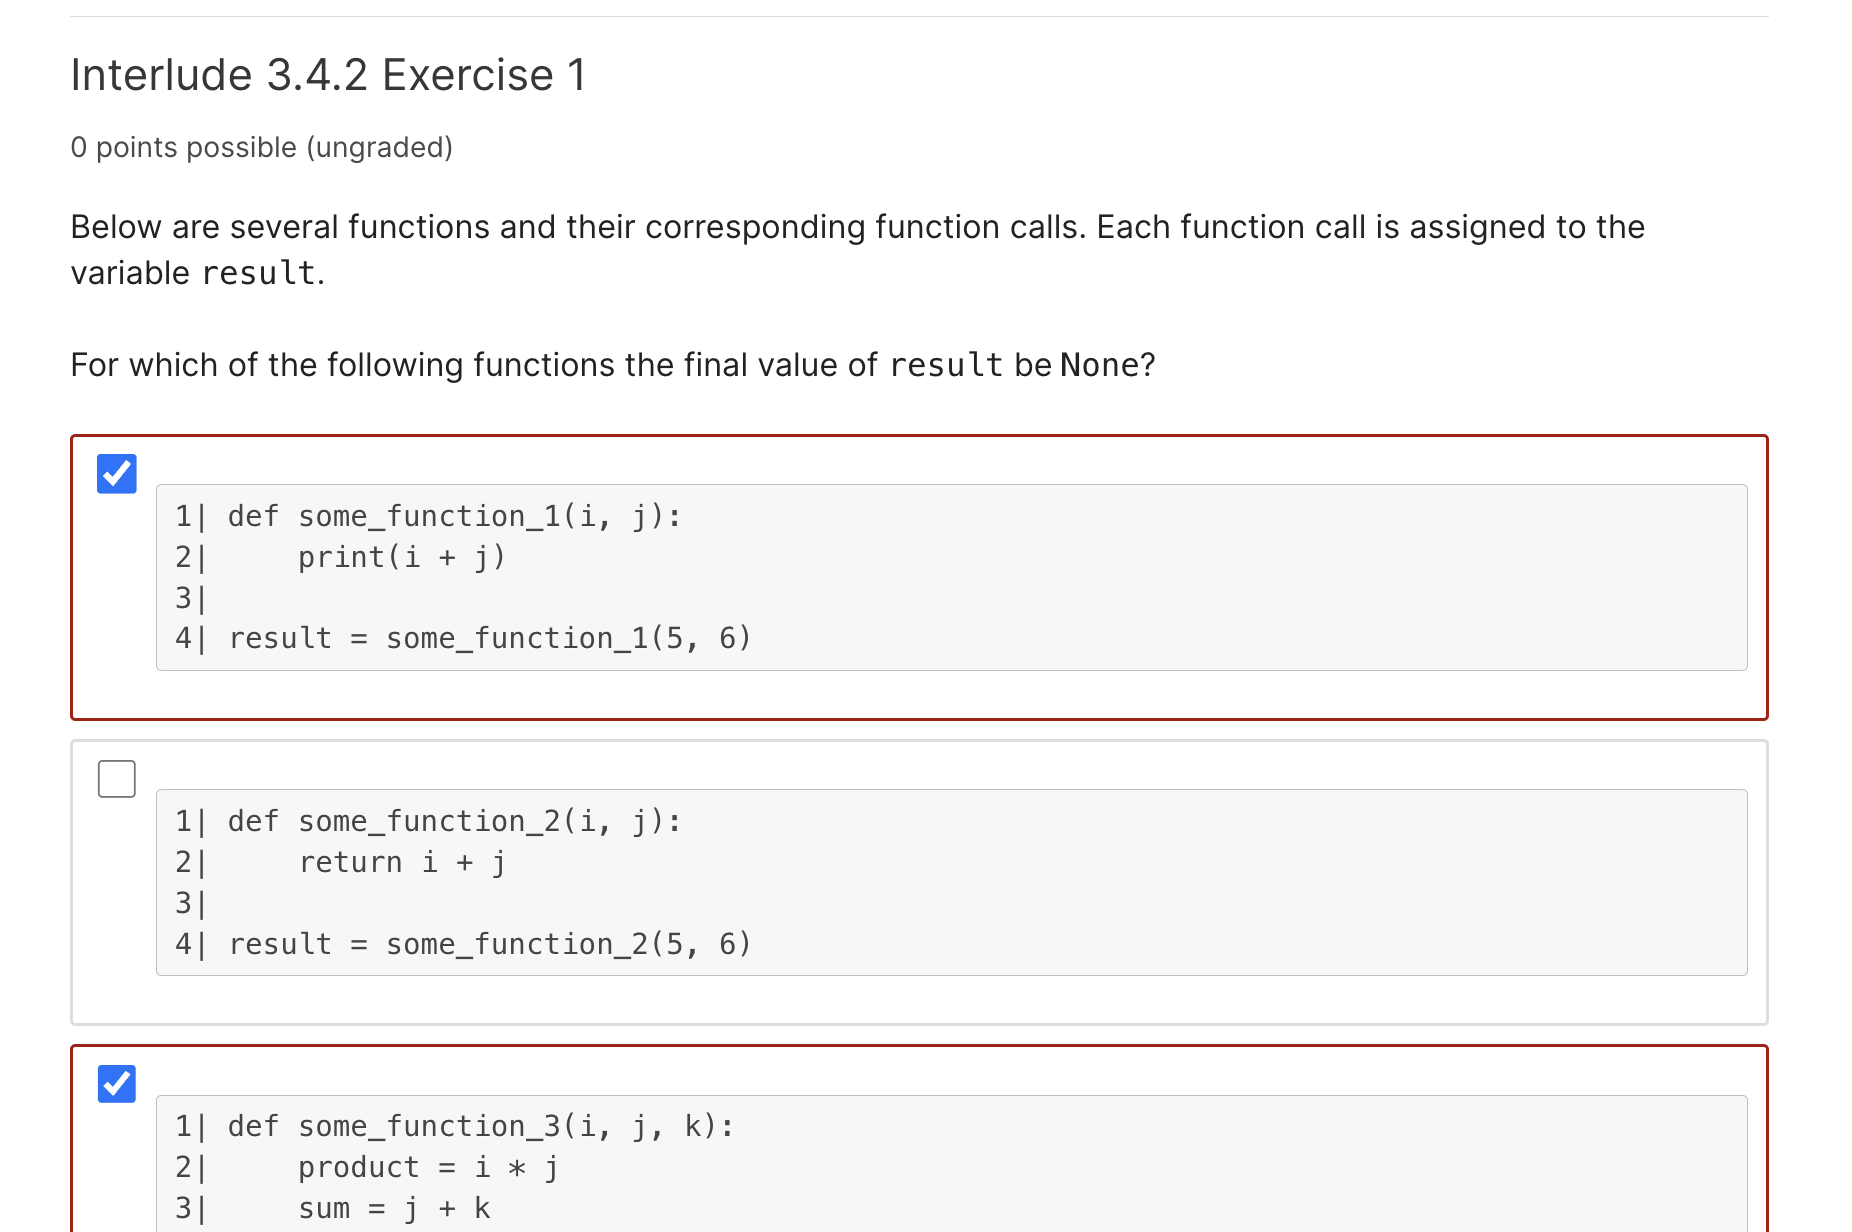1852x1232 pixels.
Task: Click the 0 points possible label
Action: 261,147
